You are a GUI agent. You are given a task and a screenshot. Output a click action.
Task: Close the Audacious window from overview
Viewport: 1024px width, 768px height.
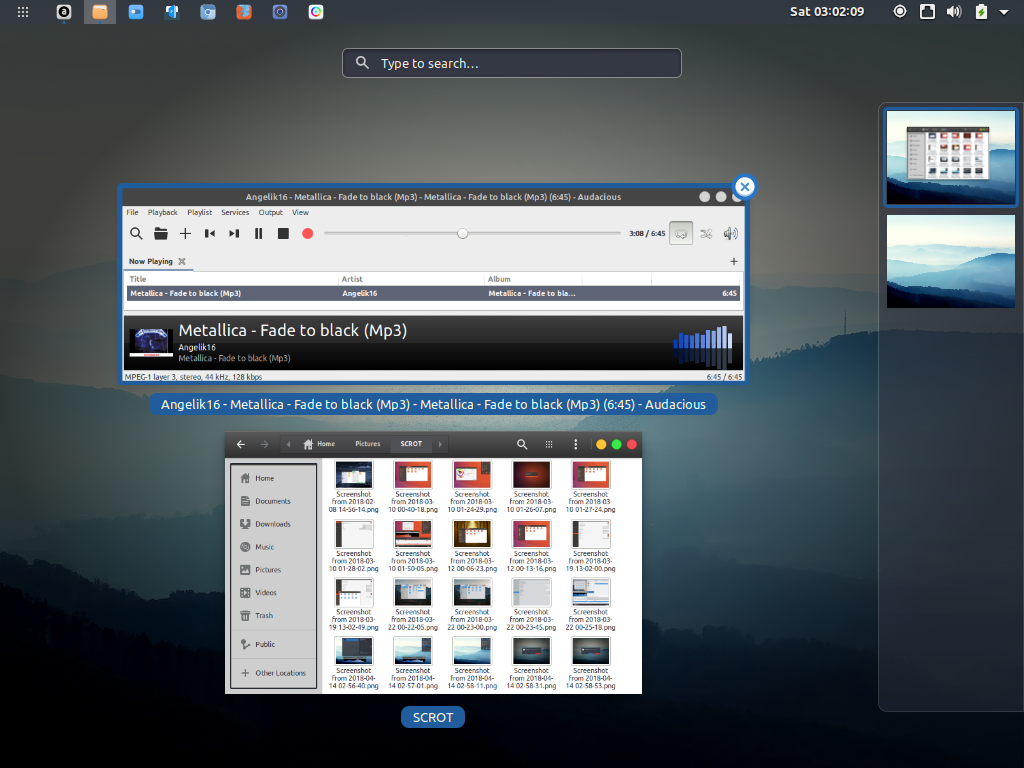pyautogui.click(x=744, y=187)
